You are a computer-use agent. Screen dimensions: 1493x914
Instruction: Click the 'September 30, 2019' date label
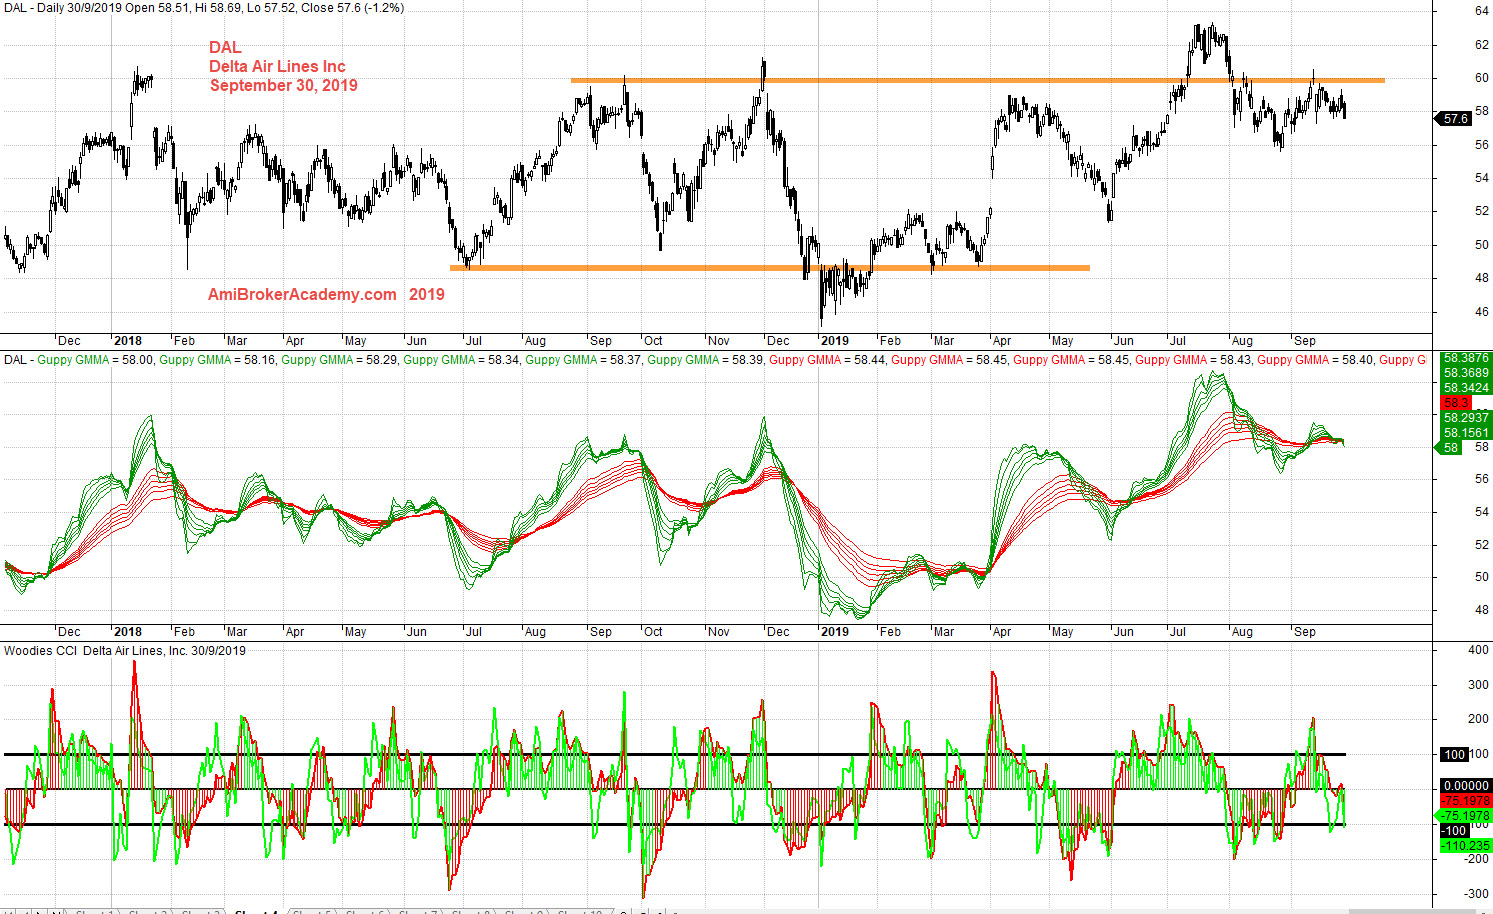coord(284,85)
